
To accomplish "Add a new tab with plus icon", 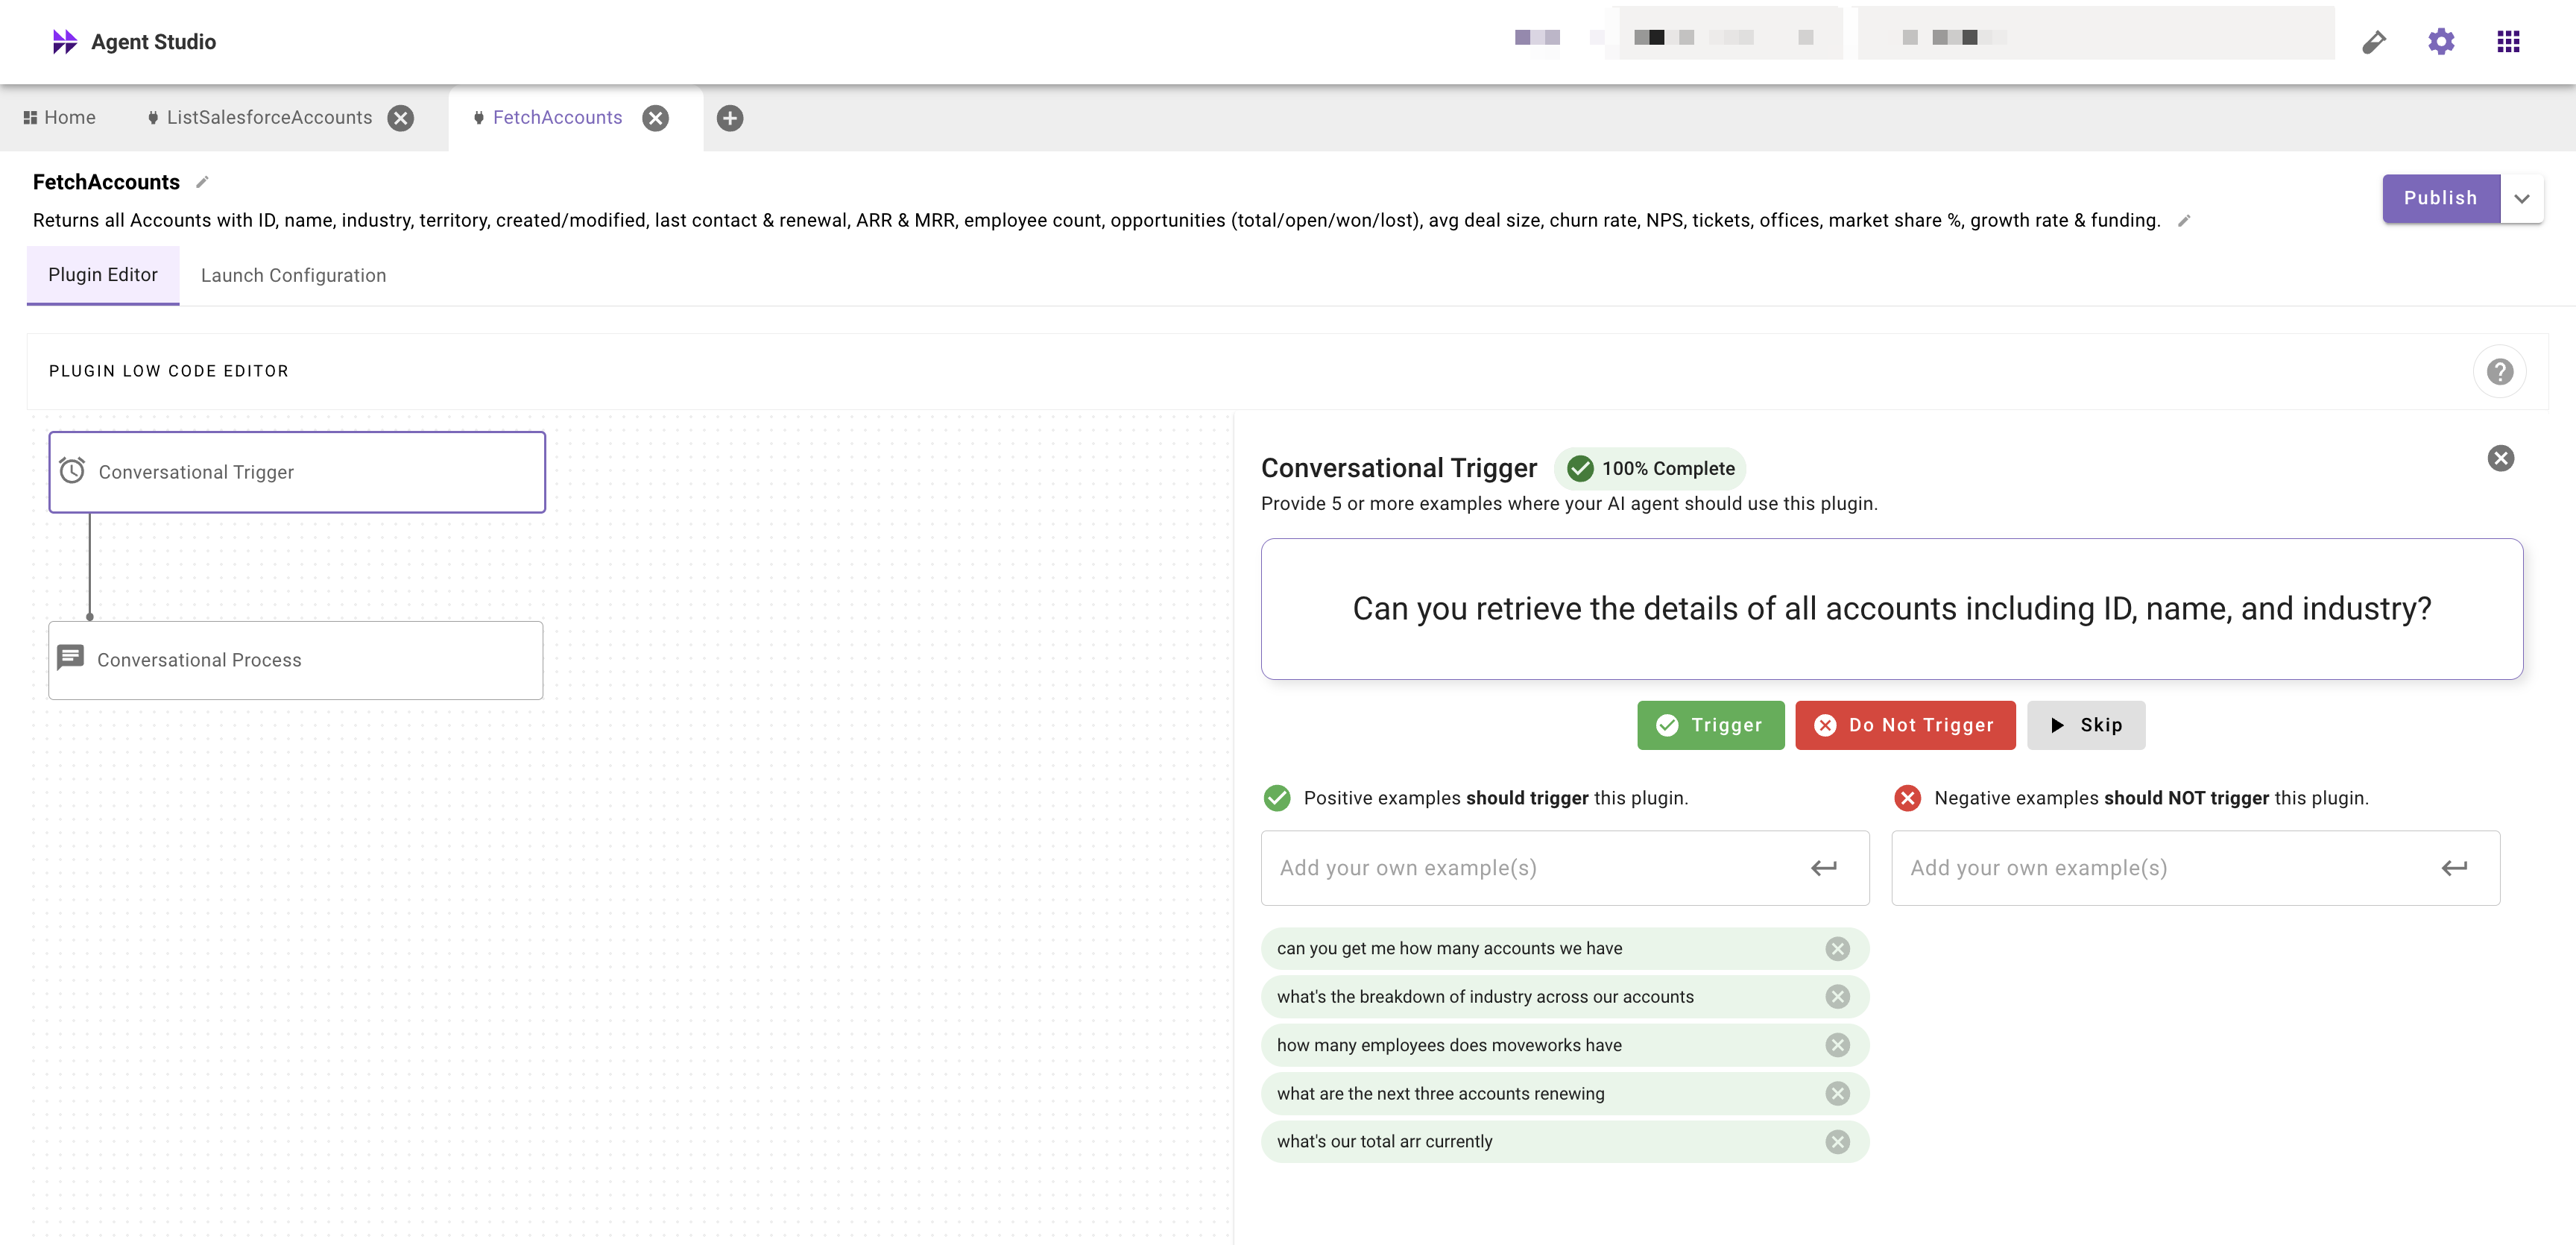I will coord(730,118).
